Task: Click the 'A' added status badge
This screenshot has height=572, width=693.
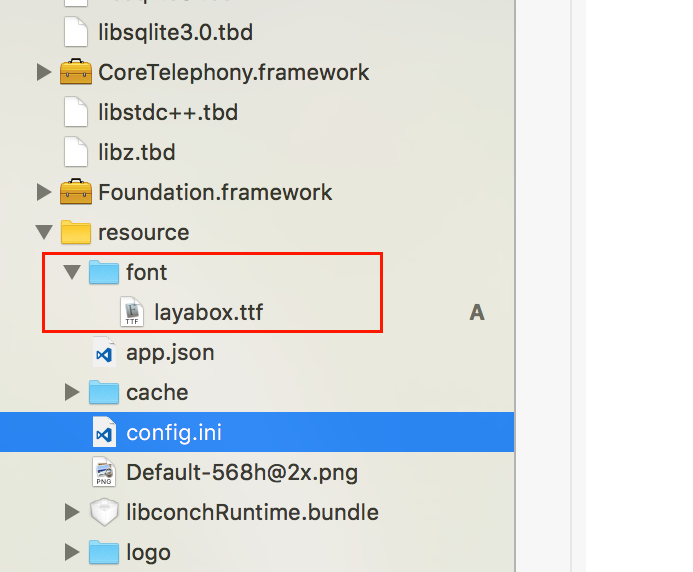Action: 477,313
